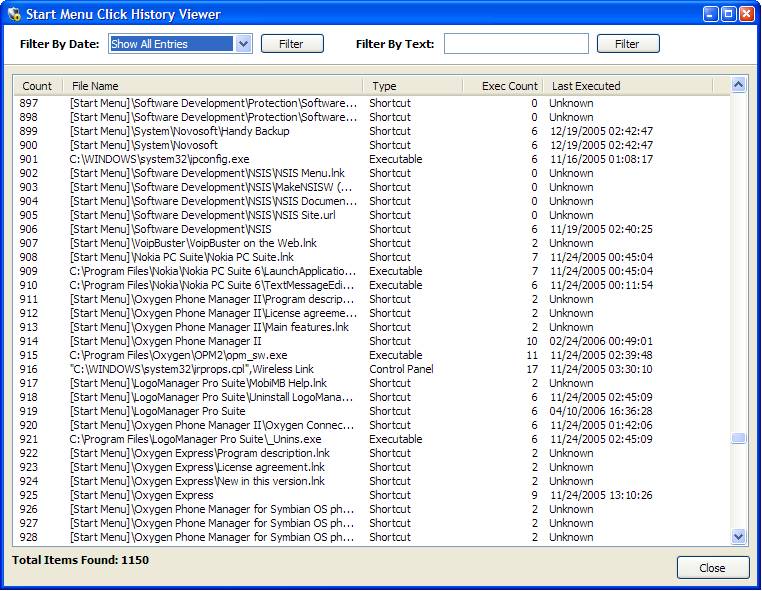Select row 907 VoipBuster on the Web.lnk
The width and height of the screenshot is (762, 591).
coord(372,243)
